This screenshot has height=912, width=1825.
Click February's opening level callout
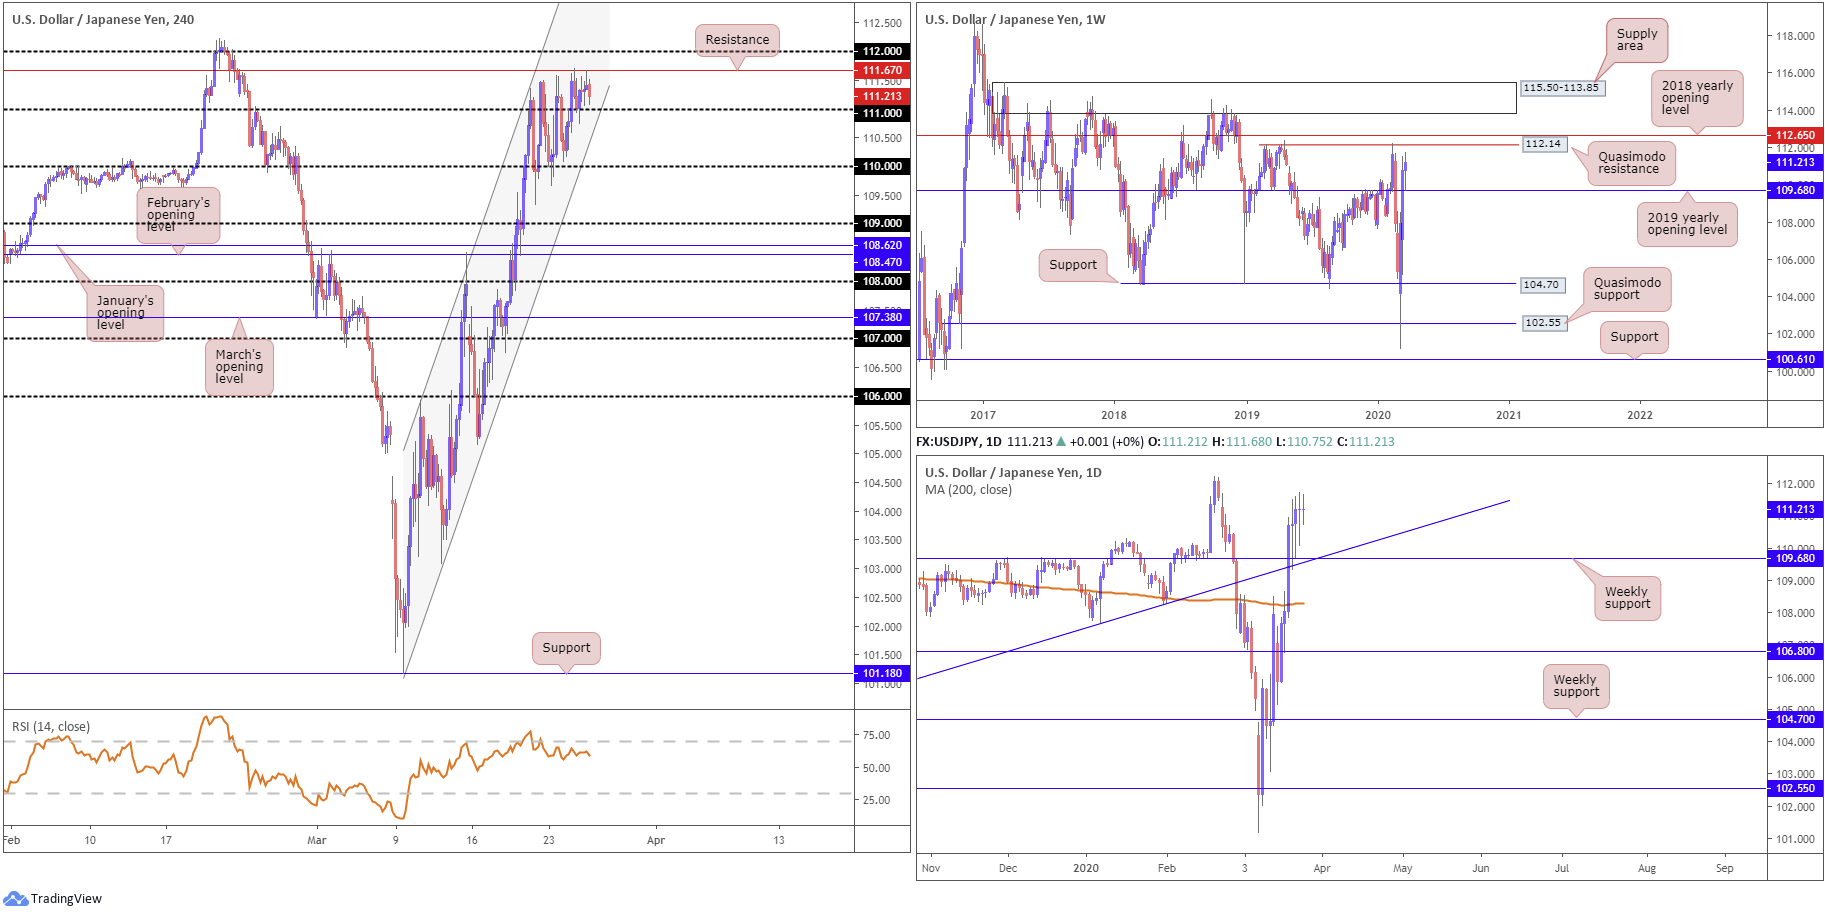[178, 214]
